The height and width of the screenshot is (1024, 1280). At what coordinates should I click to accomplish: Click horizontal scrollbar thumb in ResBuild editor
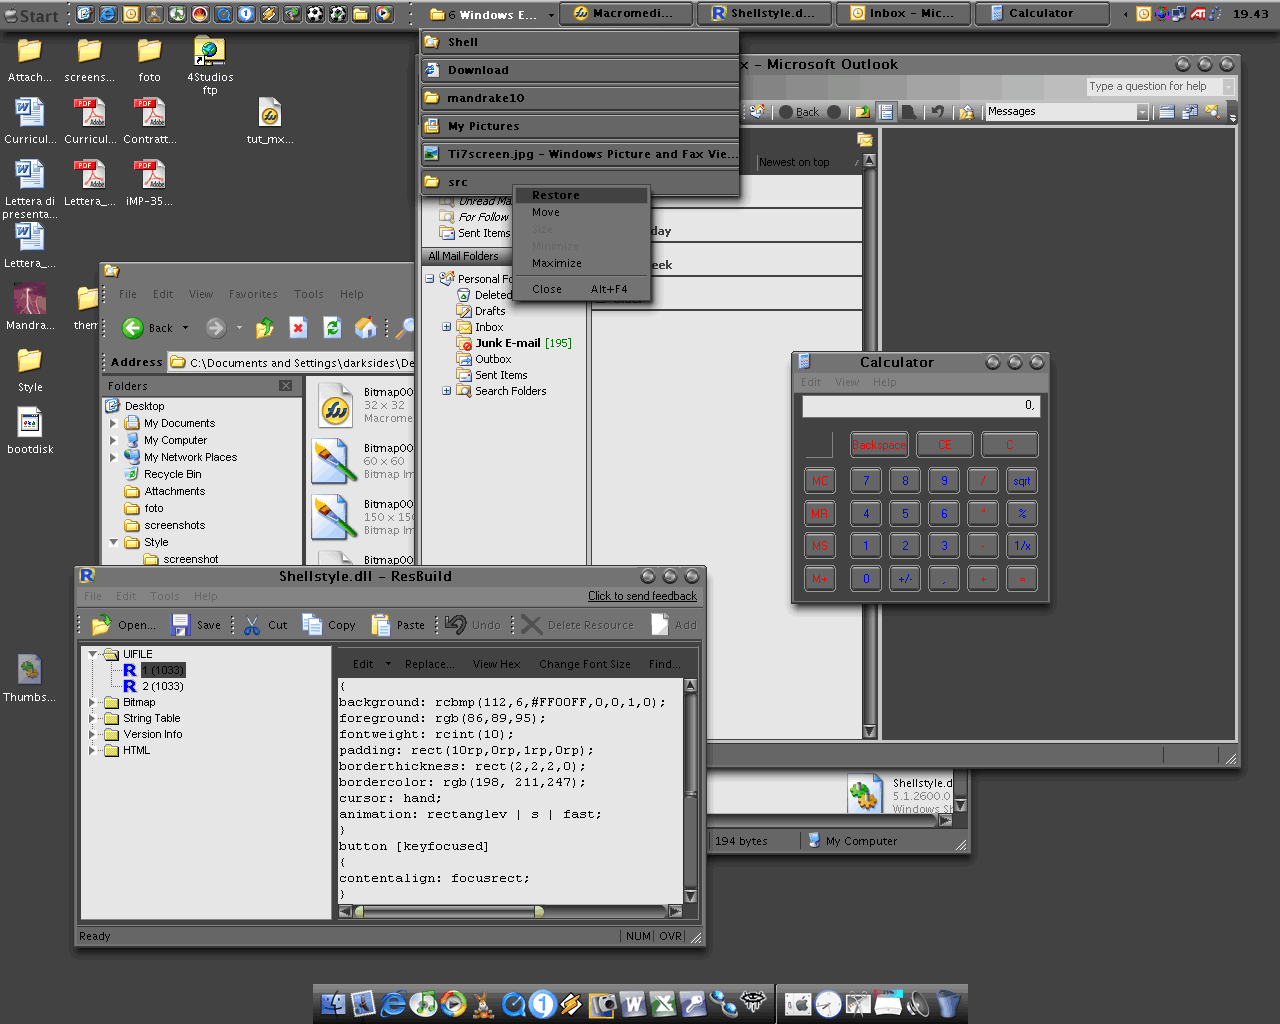448,911
